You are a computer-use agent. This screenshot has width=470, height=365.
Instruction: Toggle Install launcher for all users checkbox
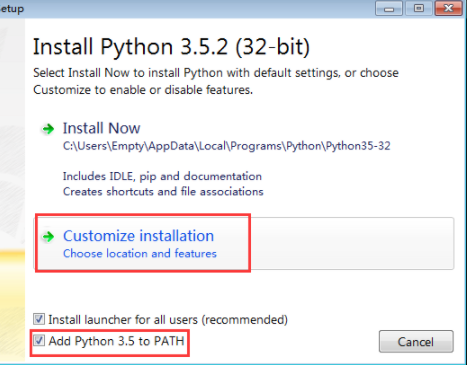pos(39,319)
